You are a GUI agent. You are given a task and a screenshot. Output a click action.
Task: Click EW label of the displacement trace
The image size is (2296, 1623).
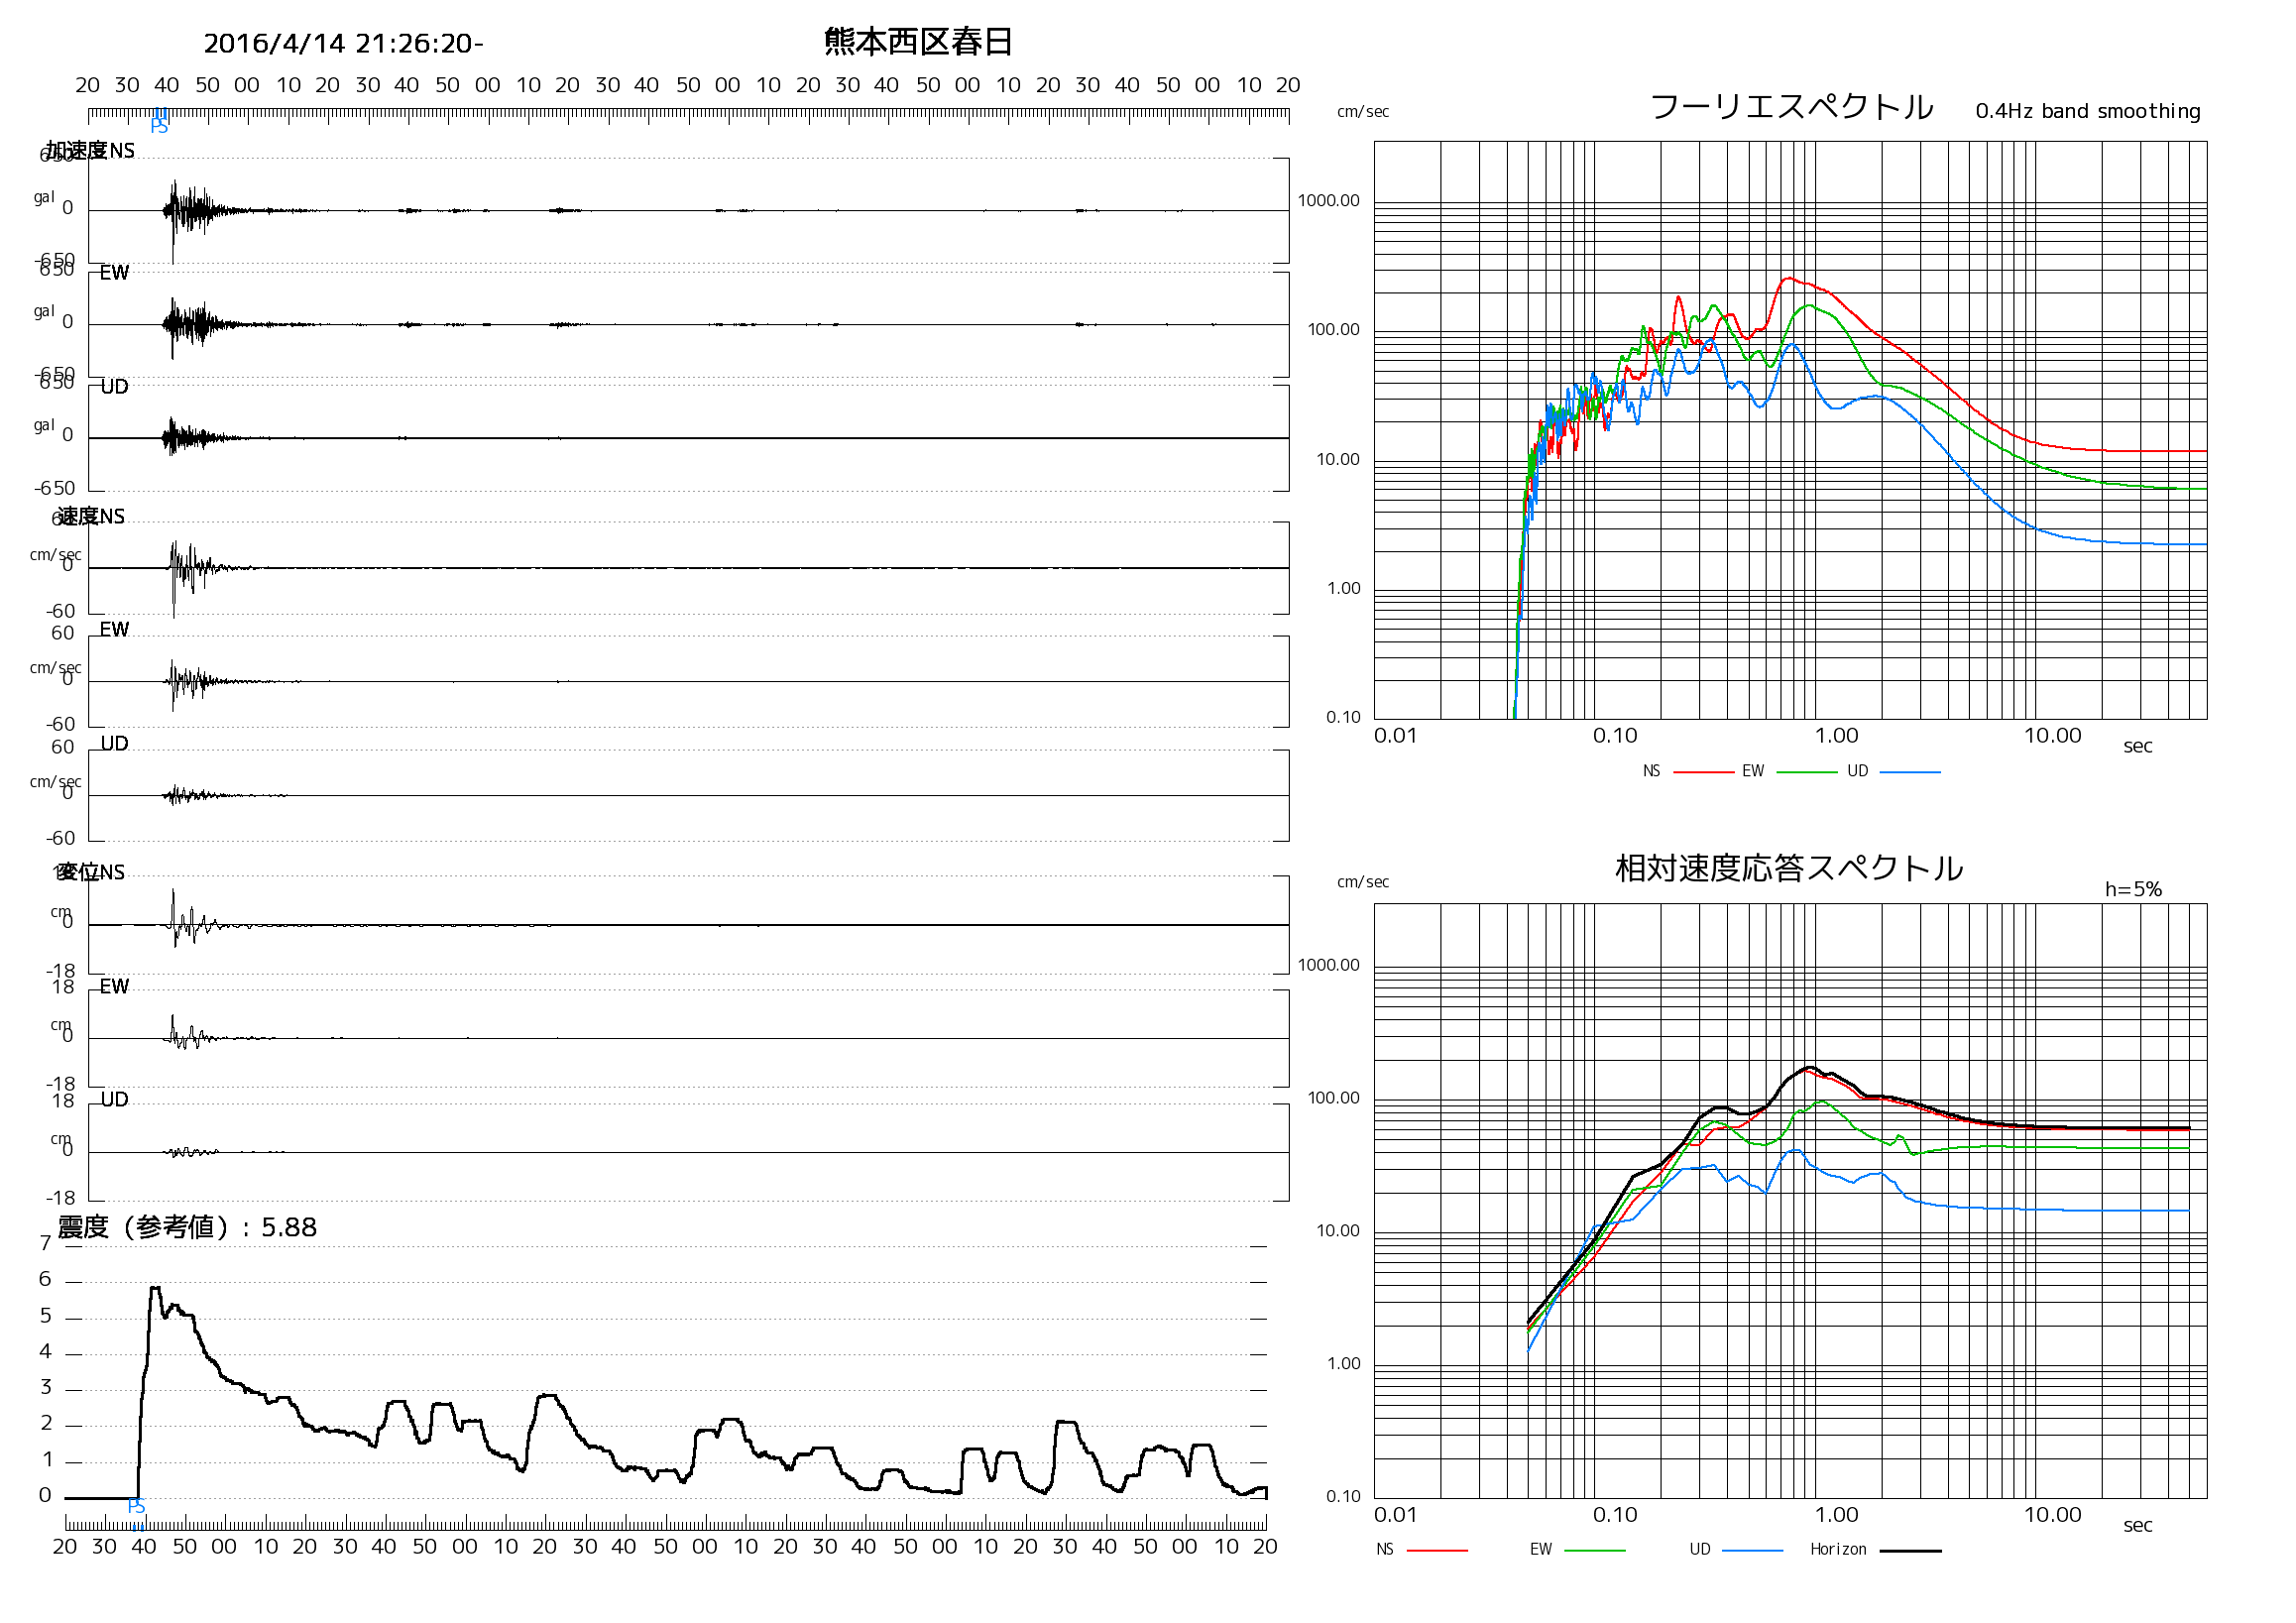pyautogui.click(x=114, y=986)
